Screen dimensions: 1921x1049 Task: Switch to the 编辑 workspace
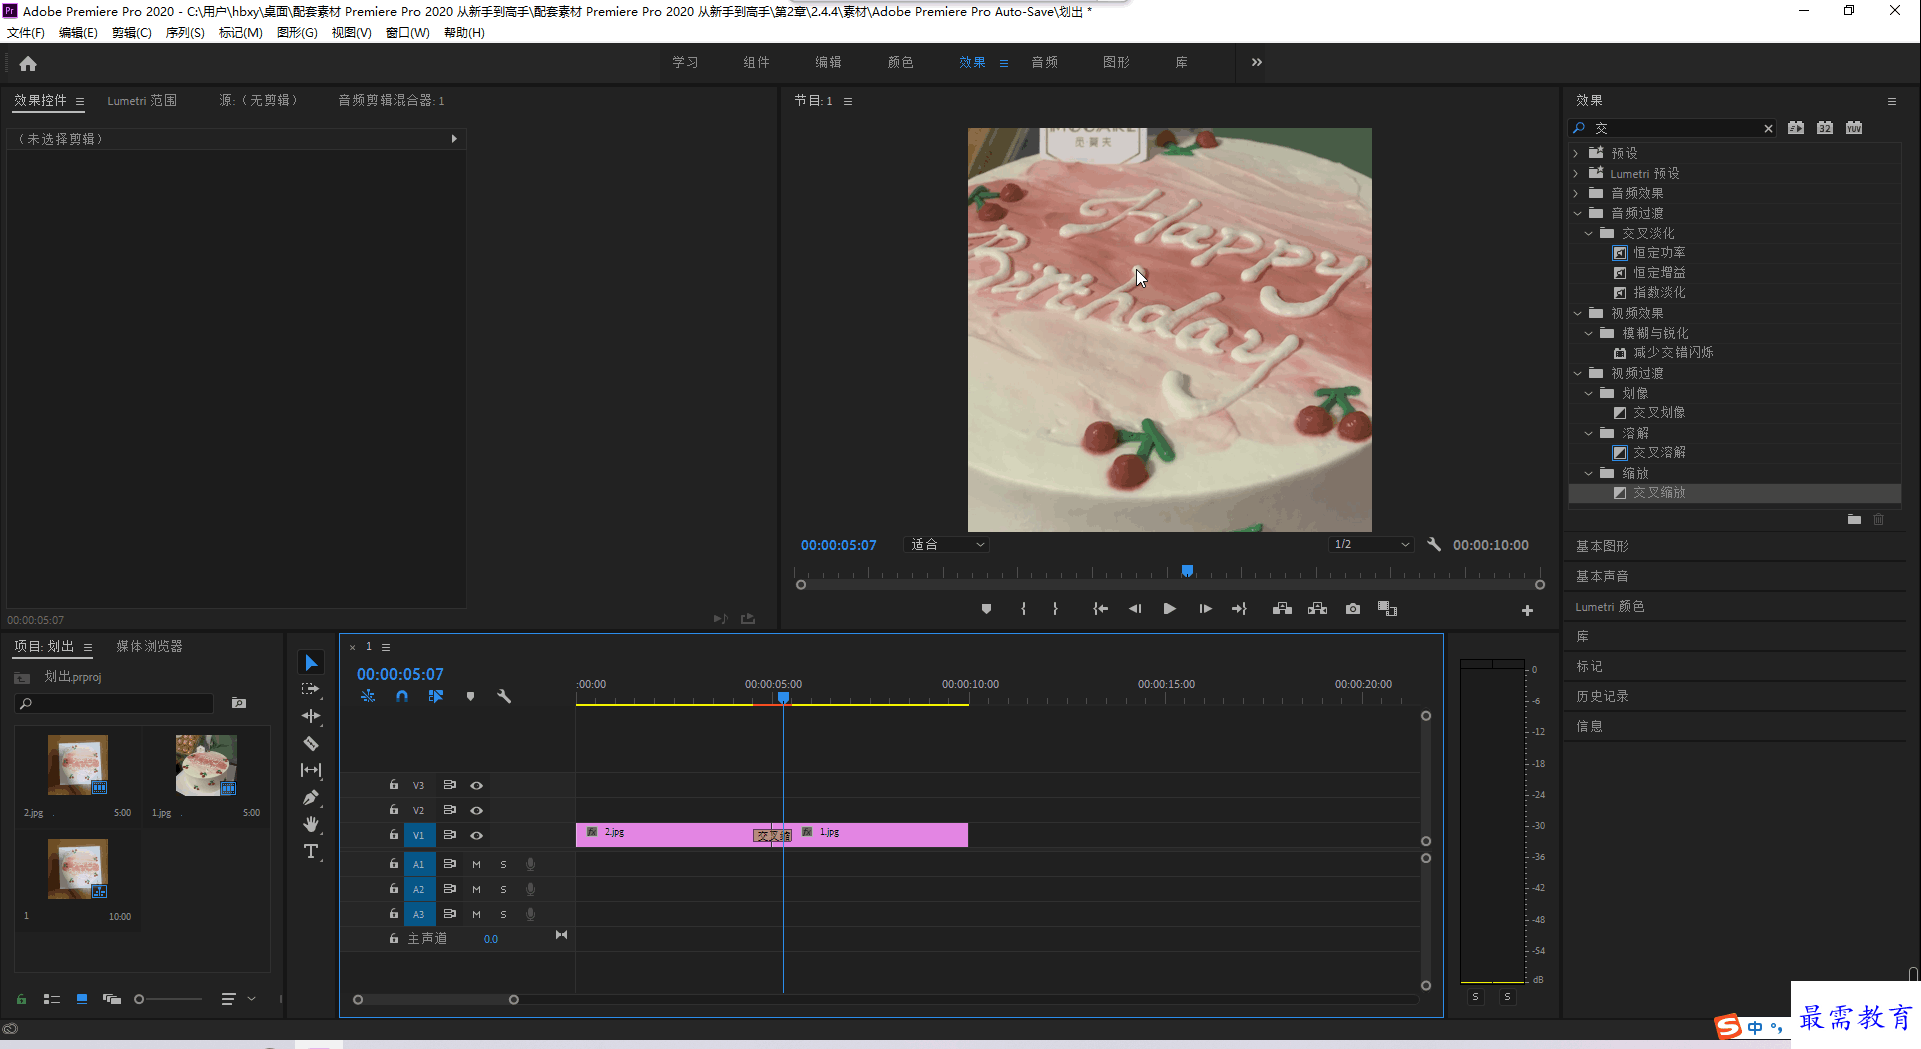click(x=828, y=62)
